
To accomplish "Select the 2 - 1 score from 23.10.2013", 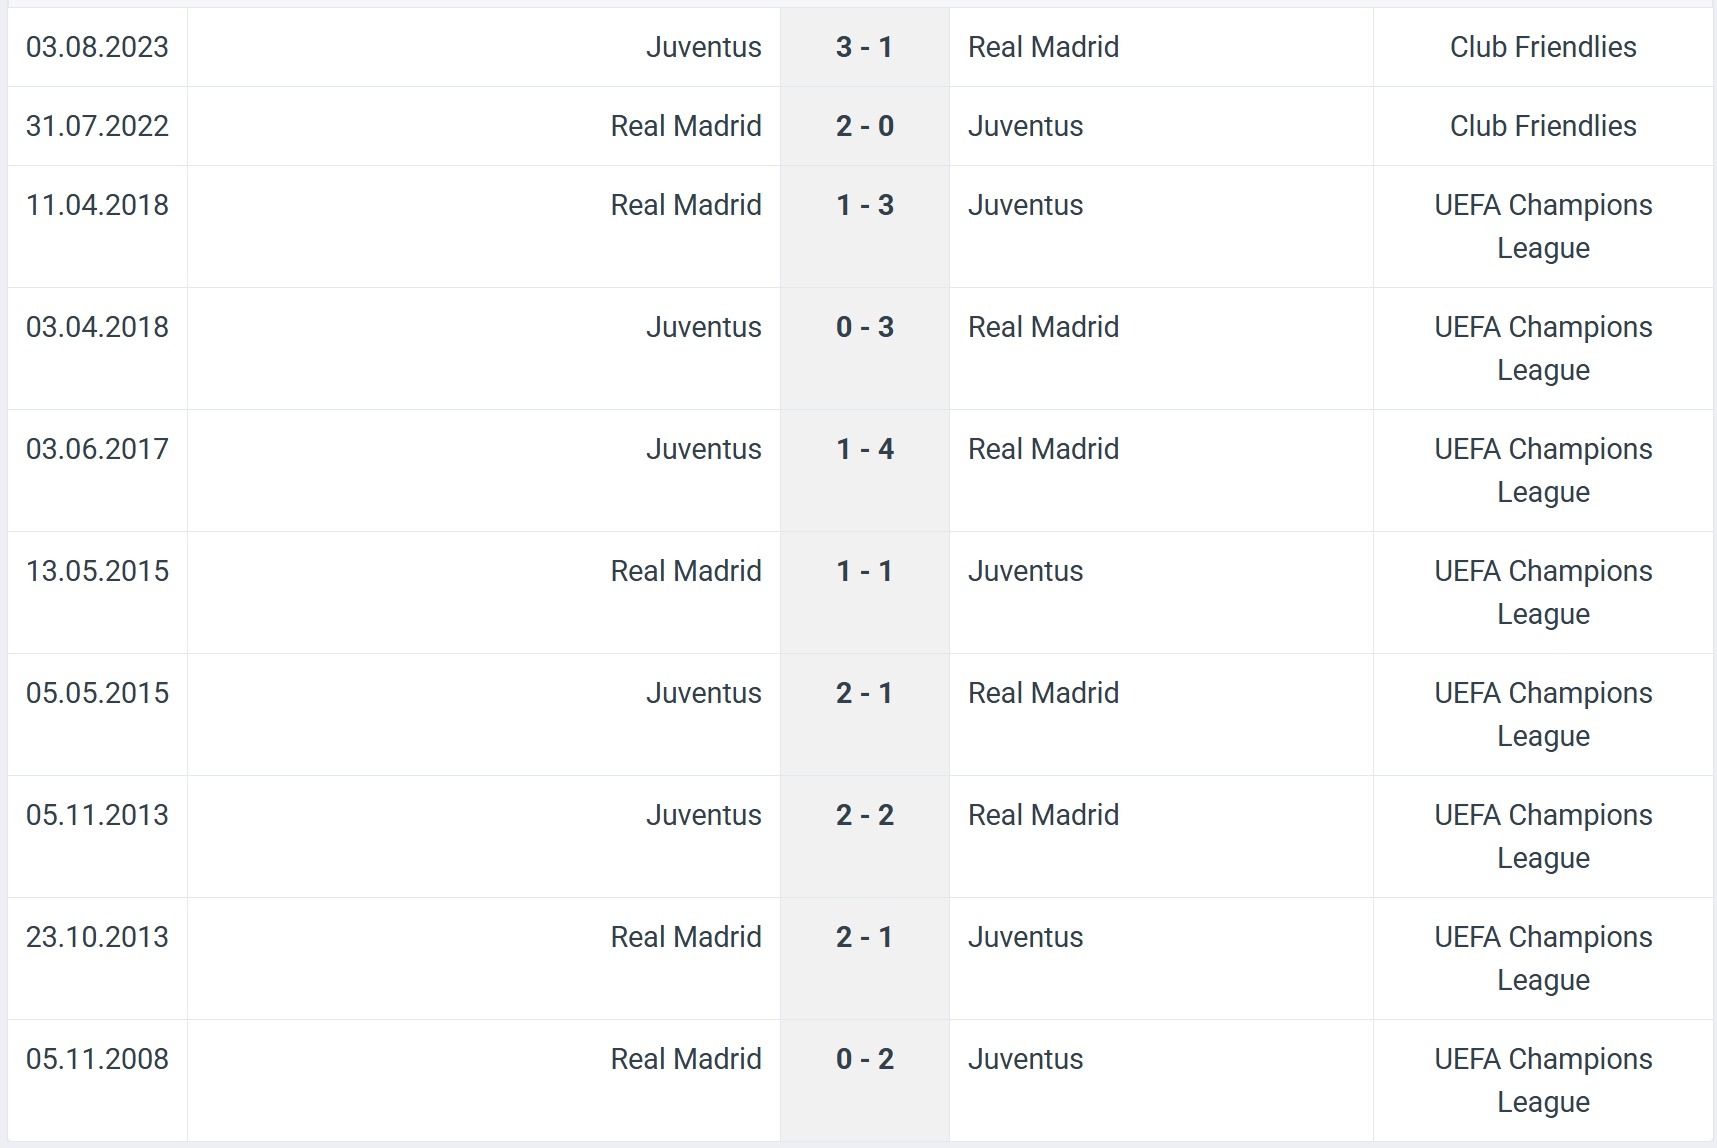I will click(864, 937).
